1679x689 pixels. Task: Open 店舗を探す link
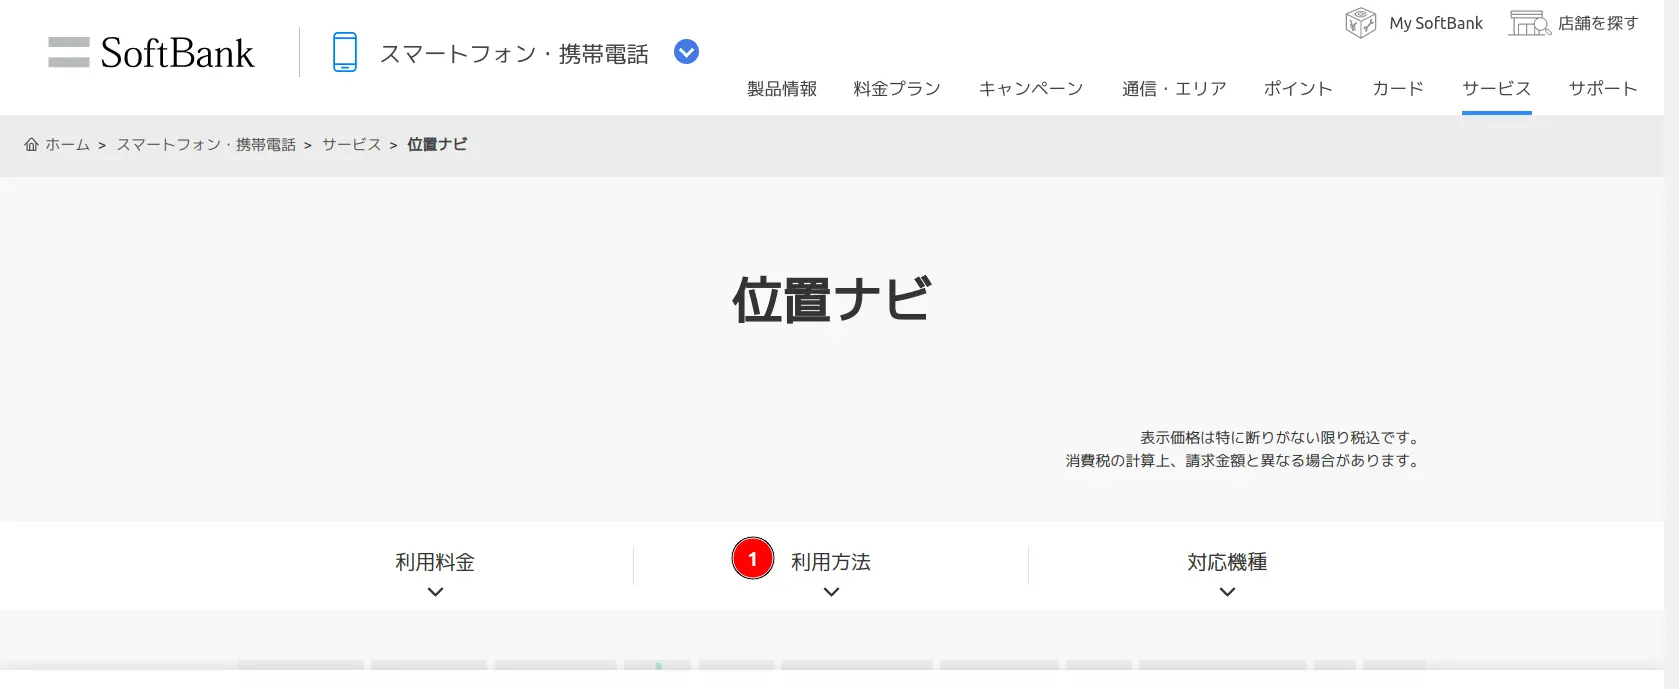(1598, 23)
